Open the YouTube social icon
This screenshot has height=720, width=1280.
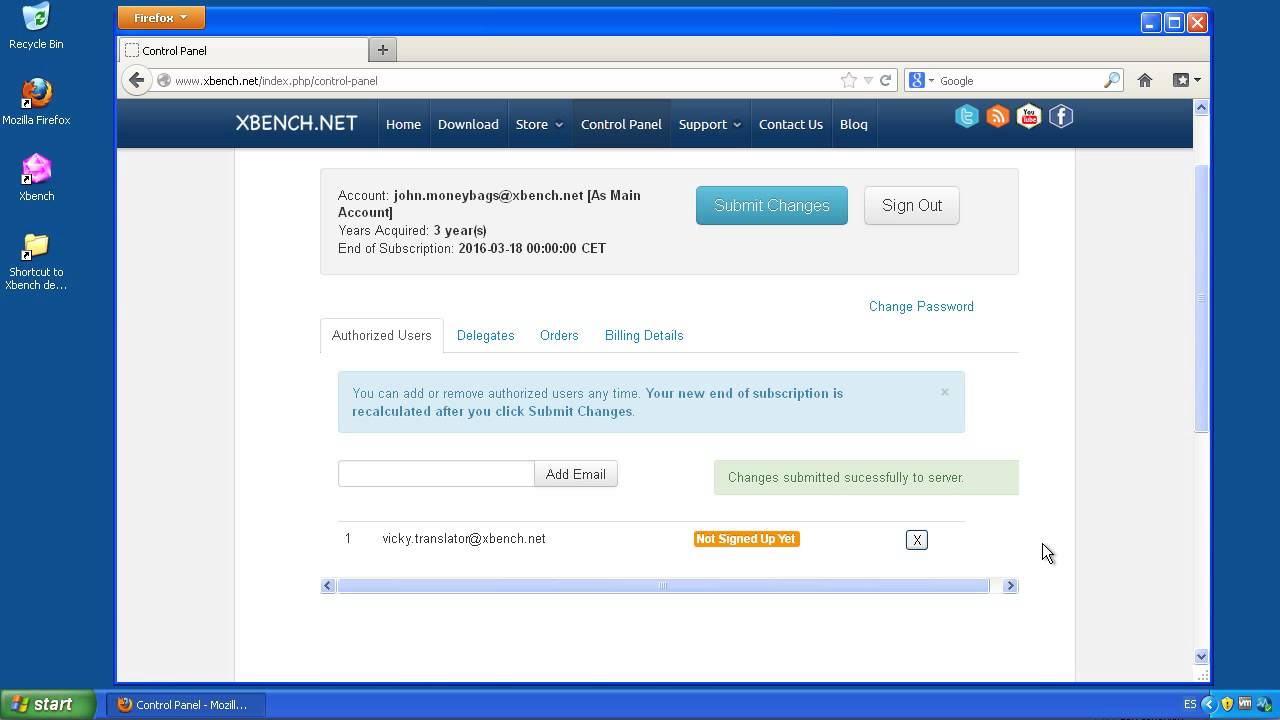tap(1029, 117)
